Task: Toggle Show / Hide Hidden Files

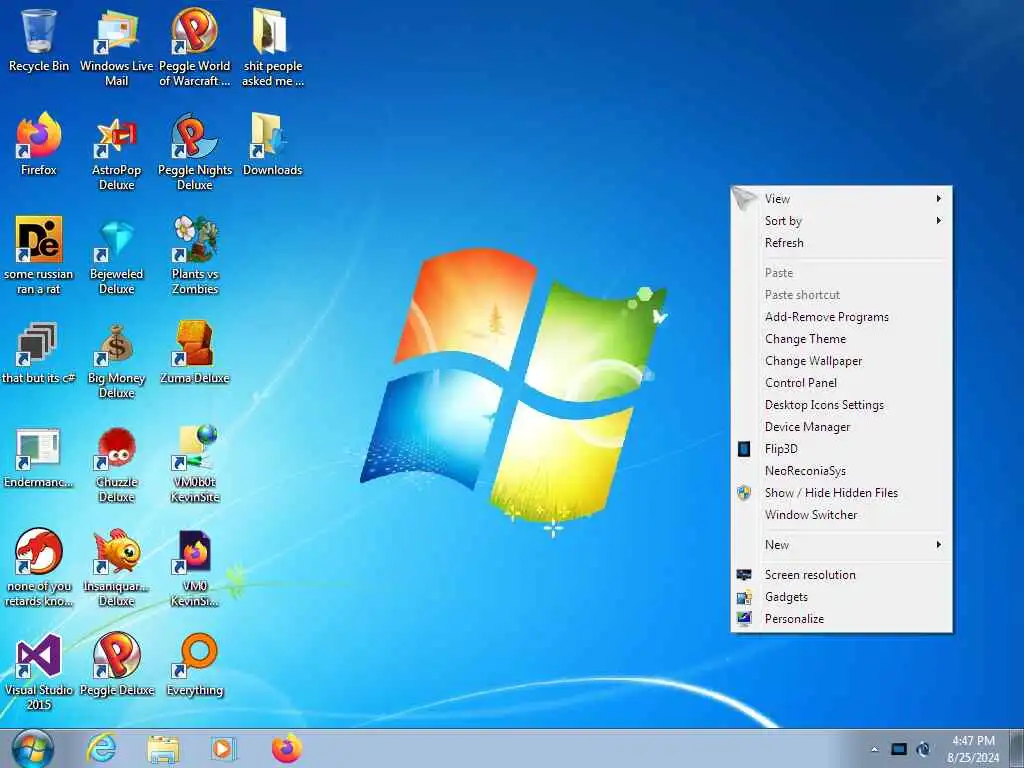Action: click(x=841, y=493)
